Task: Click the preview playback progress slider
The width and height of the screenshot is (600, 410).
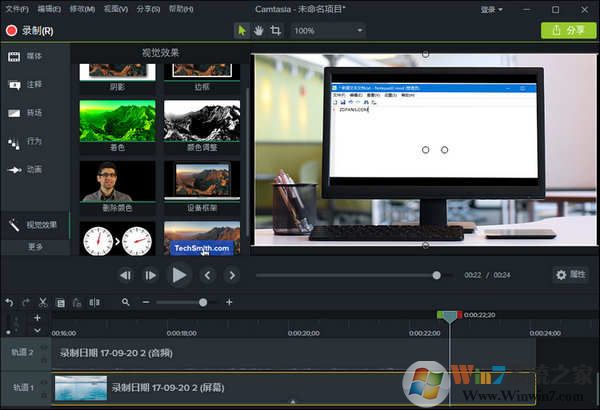Action: tap(354, 275)
